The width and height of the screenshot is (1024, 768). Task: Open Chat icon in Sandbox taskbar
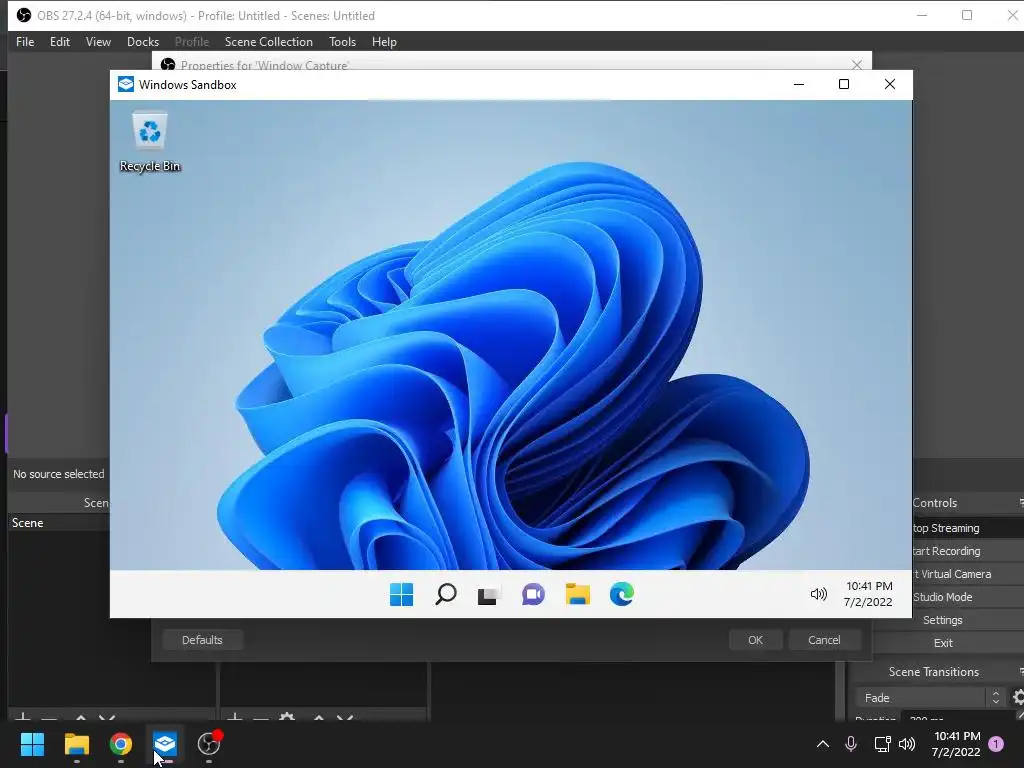(x=533, y=594)
